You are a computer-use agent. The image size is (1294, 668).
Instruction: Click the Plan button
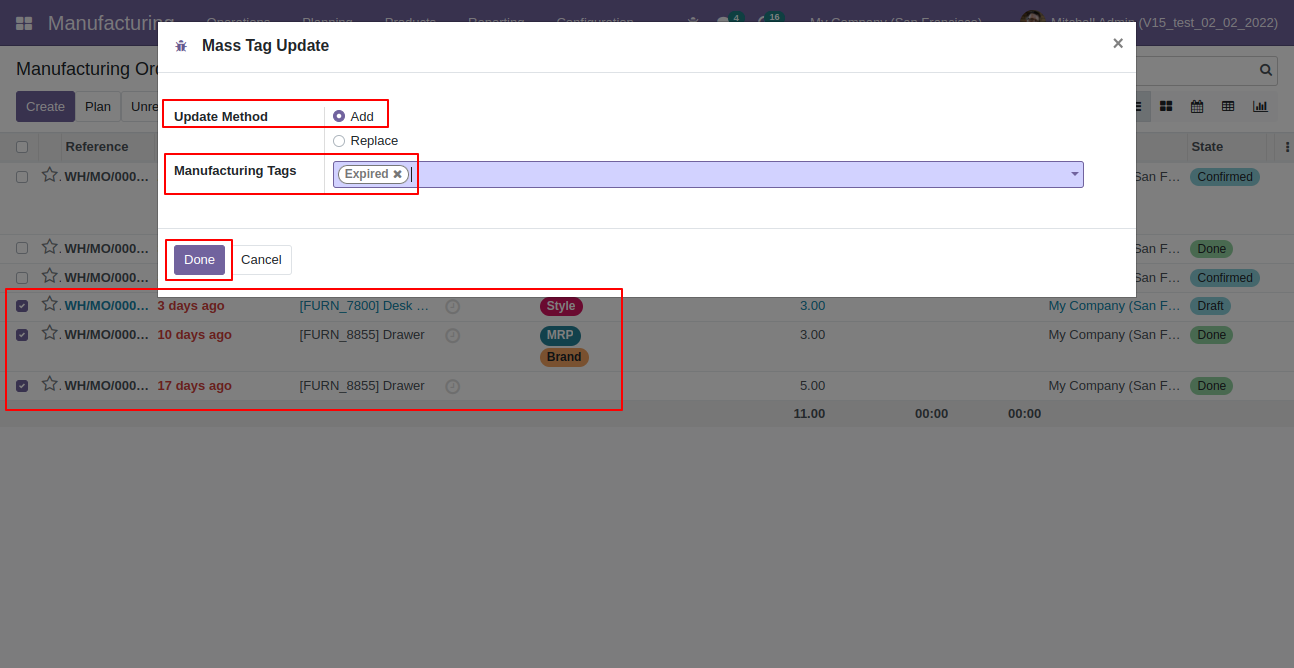coord(98,107)
